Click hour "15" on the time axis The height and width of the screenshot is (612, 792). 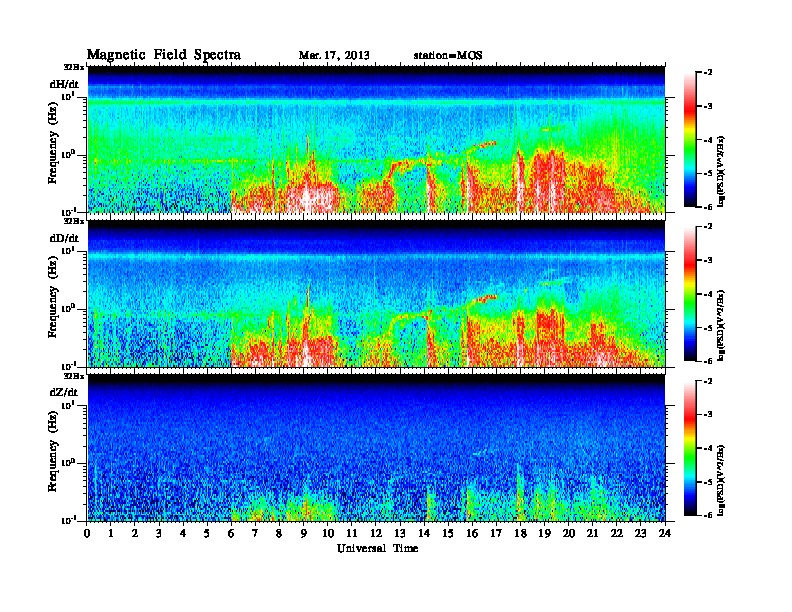[448, 534]
